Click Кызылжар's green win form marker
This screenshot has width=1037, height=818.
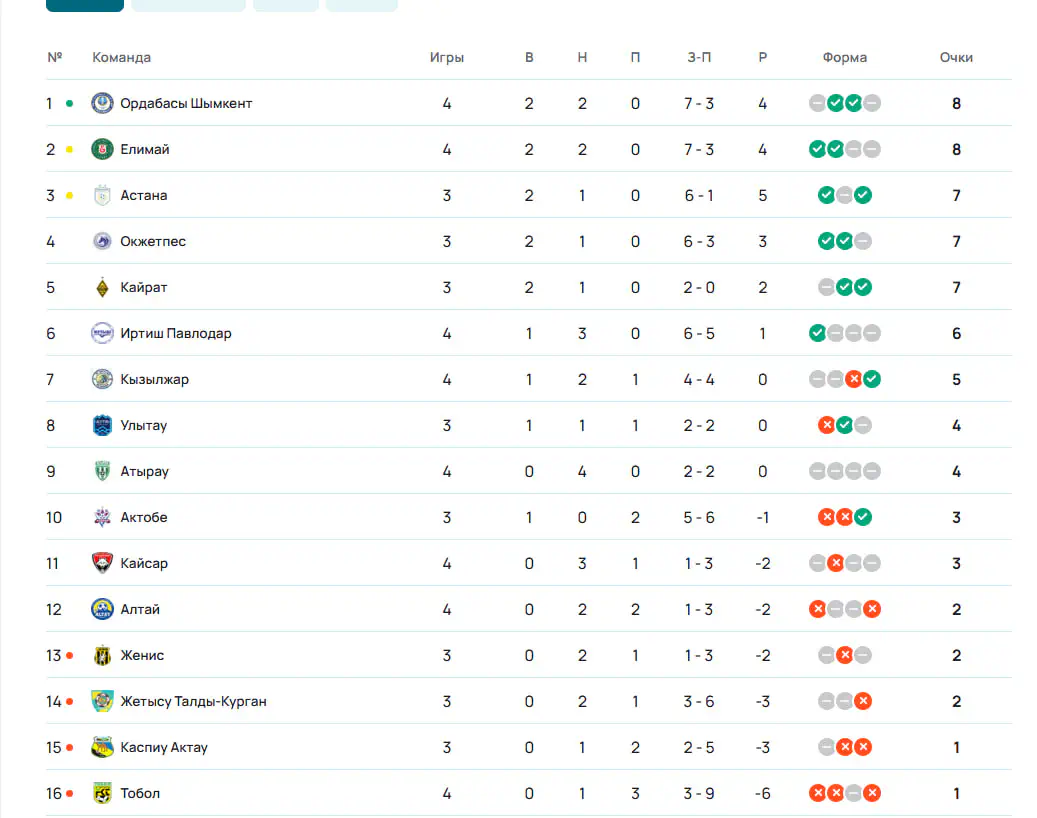point(872,380)
